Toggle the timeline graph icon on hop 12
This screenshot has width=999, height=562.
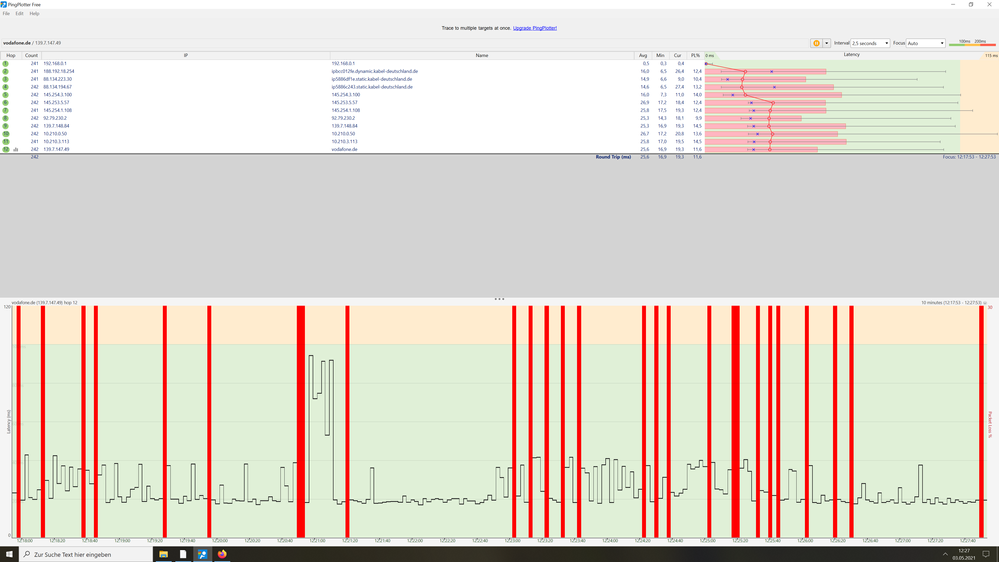[x=16, y=149]
